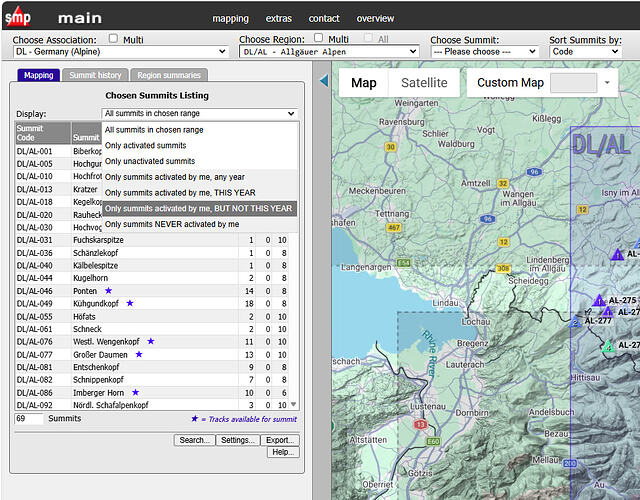Open the Choose Association dropdown
This screenshot has height=500, width=640.
coord(120,52)
